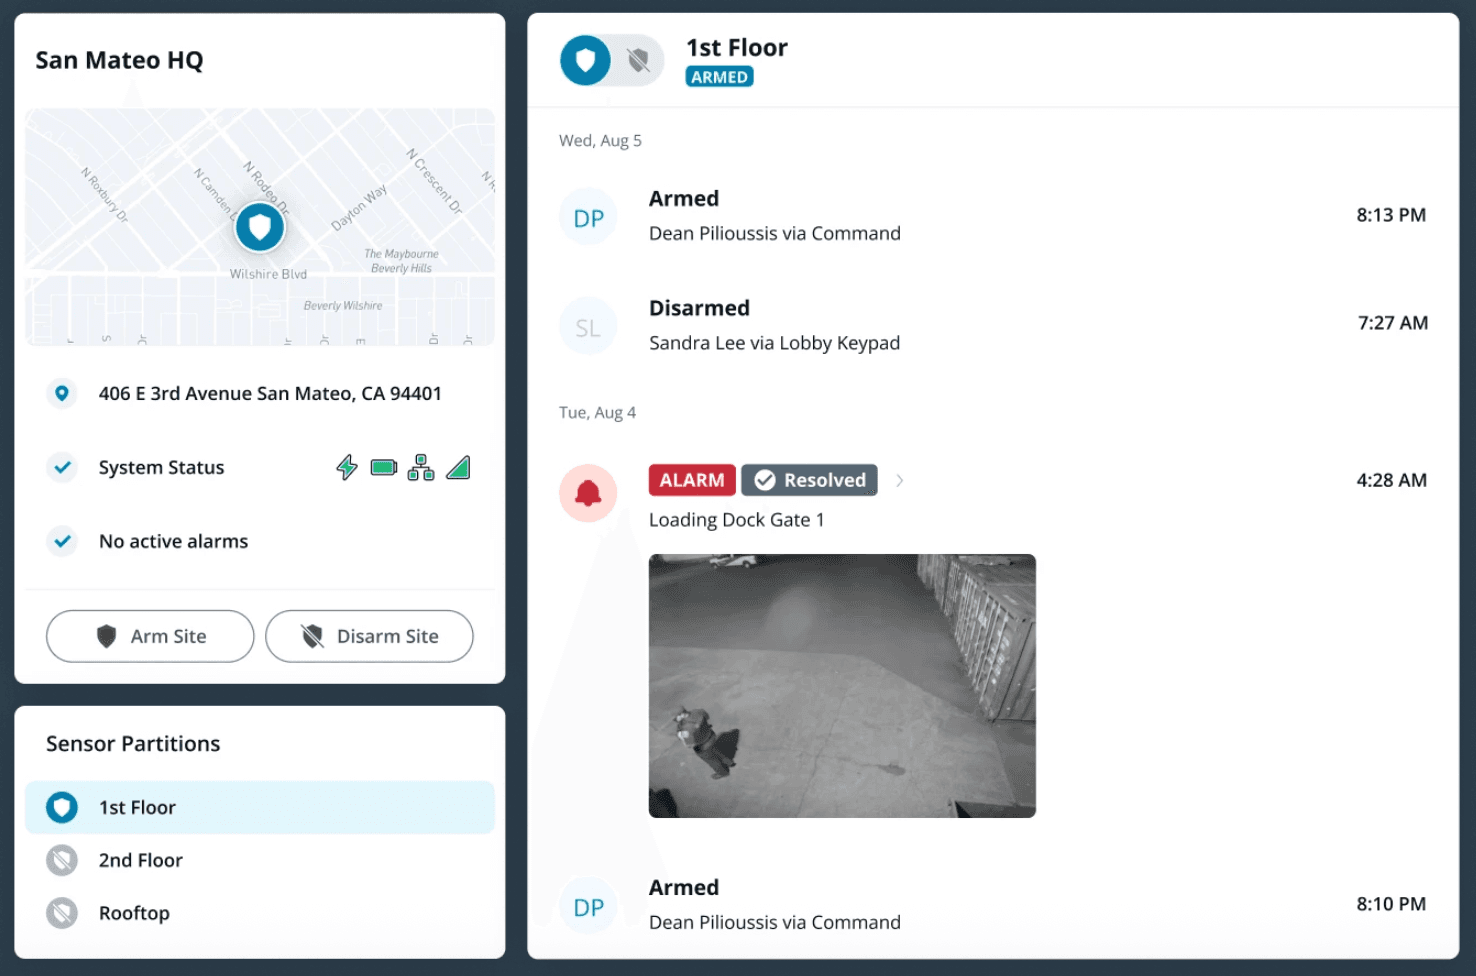This screenshot has height=976, width=1476.
Task: Click the System Status checkmark
Action: pos(62,467)
